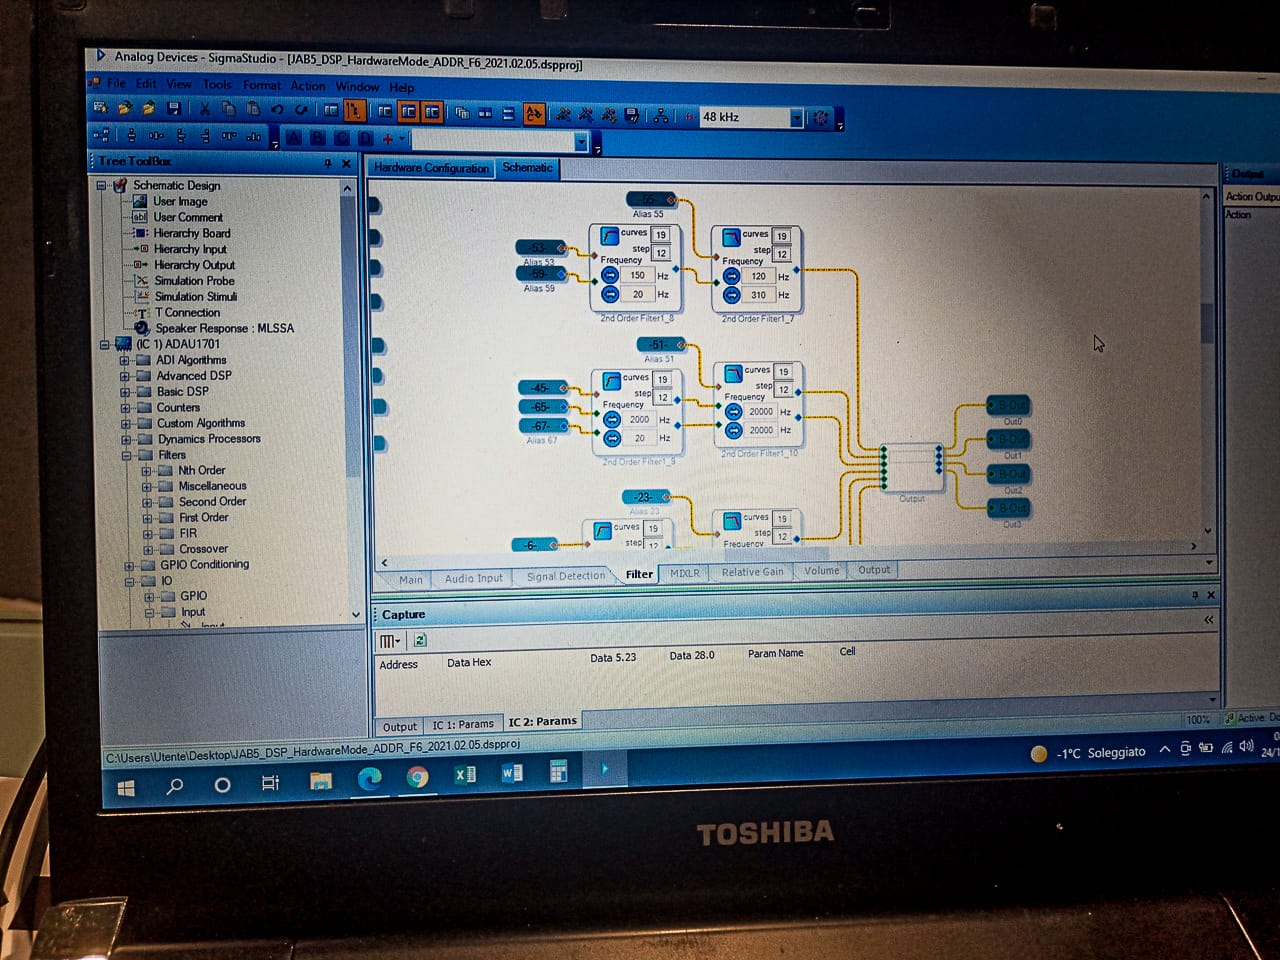Click the New Project toolbar icon

pos(100,108)
